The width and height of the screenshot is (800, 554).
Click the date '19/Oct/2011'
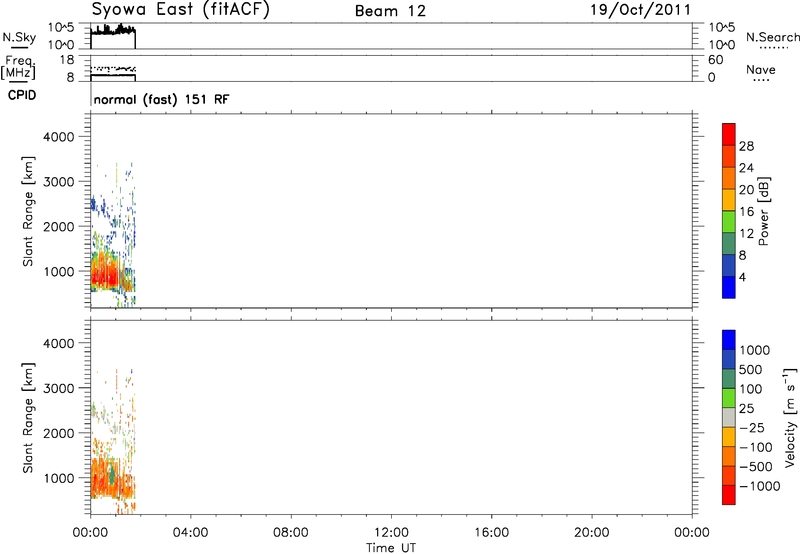tap(640, 10)
